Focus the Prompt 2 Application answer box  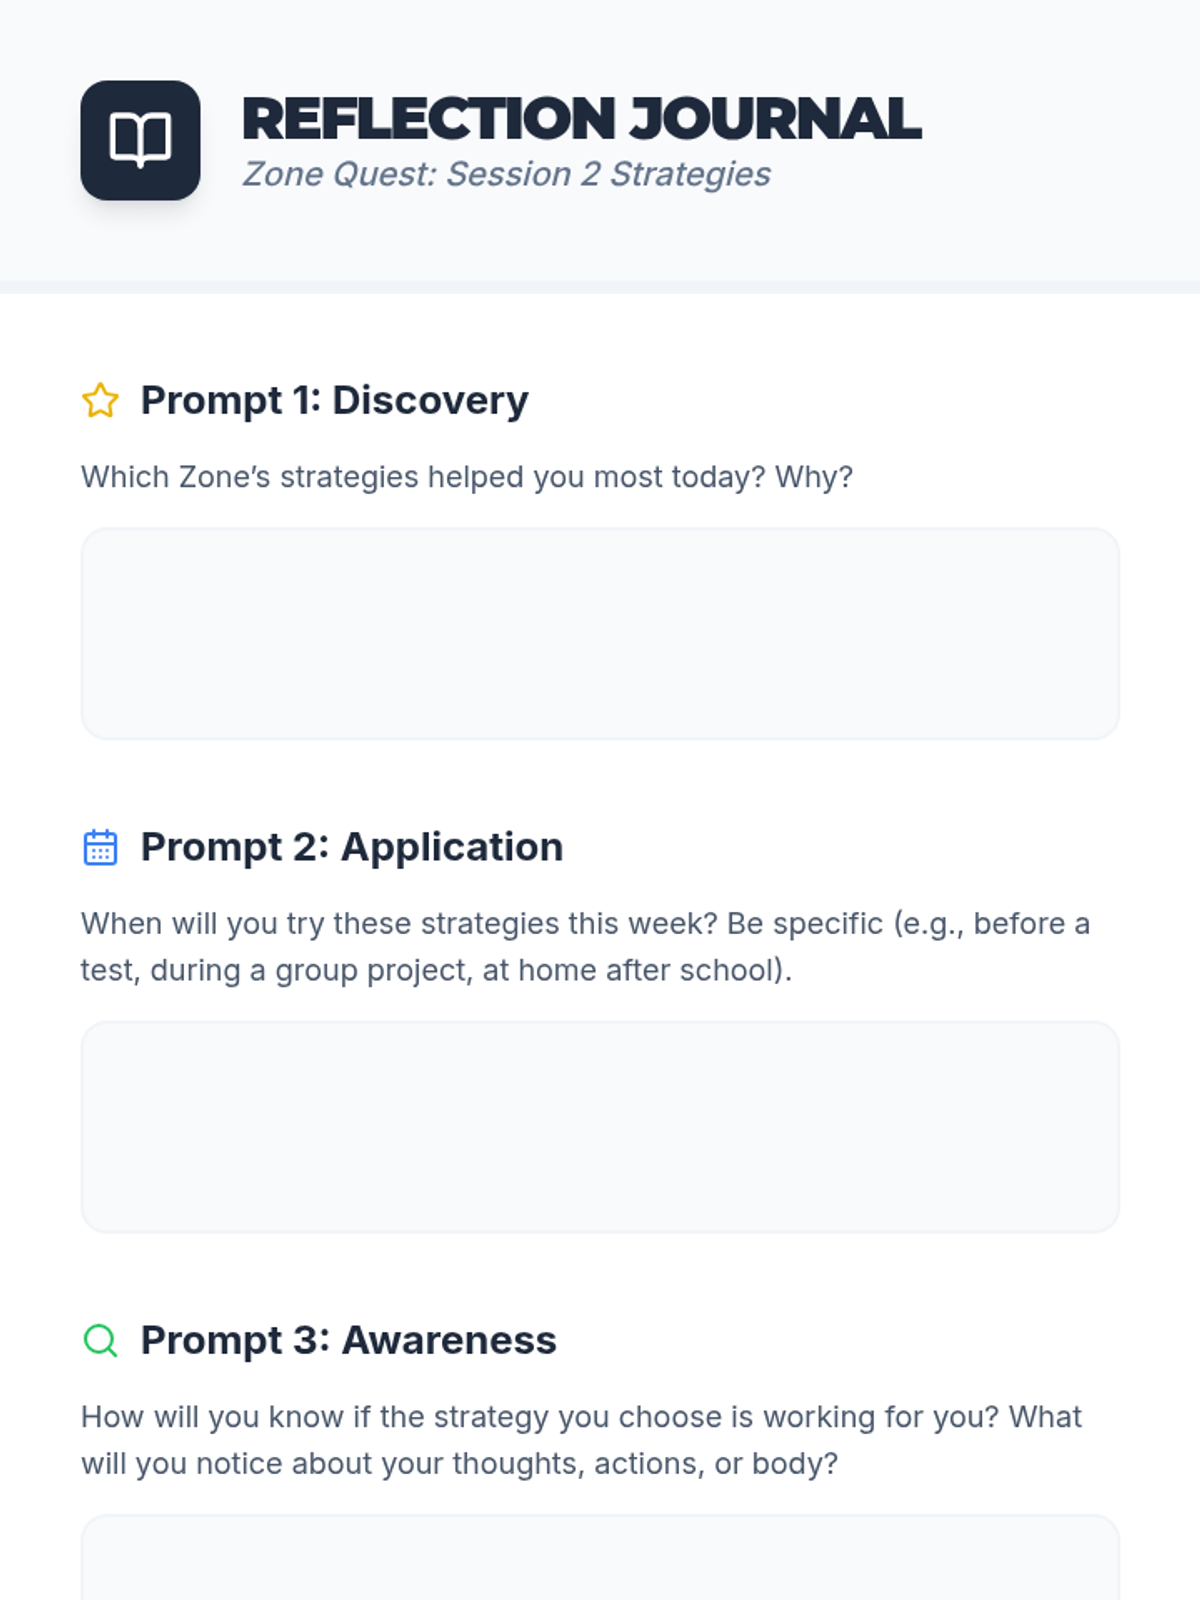pyautogui.click(x=600, y=1127)
